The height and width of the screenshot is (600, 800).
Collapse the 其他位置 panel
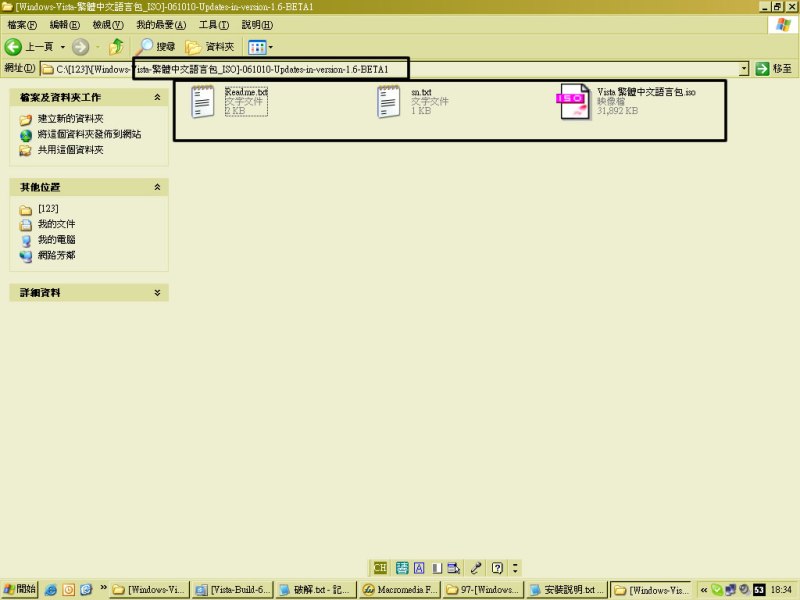157,187
